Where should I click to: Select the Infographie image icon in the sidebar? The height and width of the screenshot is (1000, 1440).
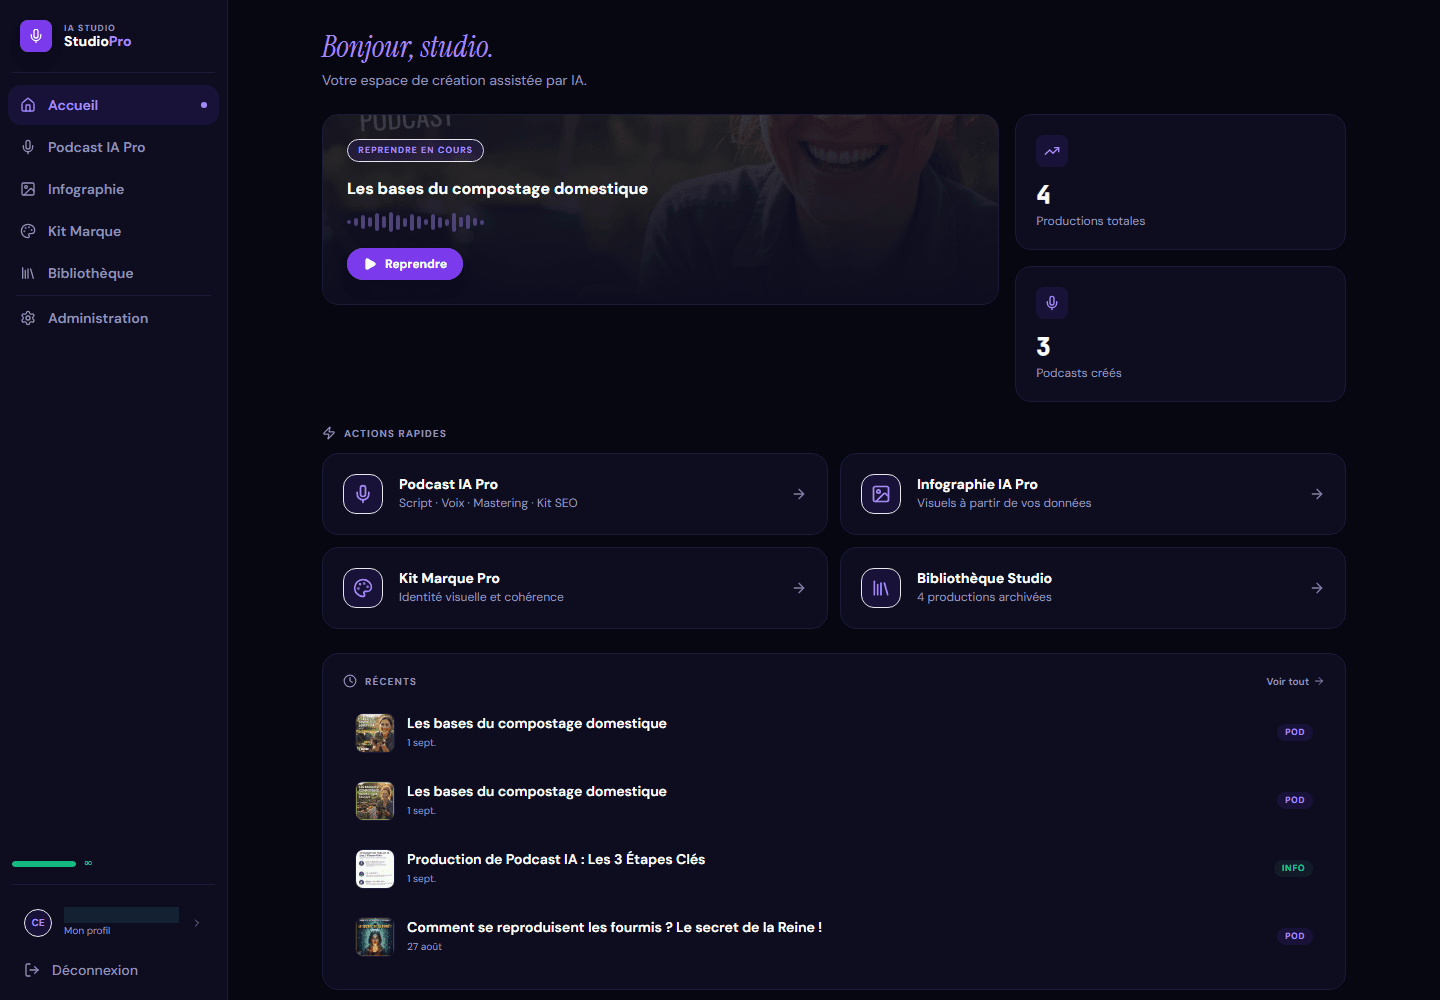click(x=28, y=189)
